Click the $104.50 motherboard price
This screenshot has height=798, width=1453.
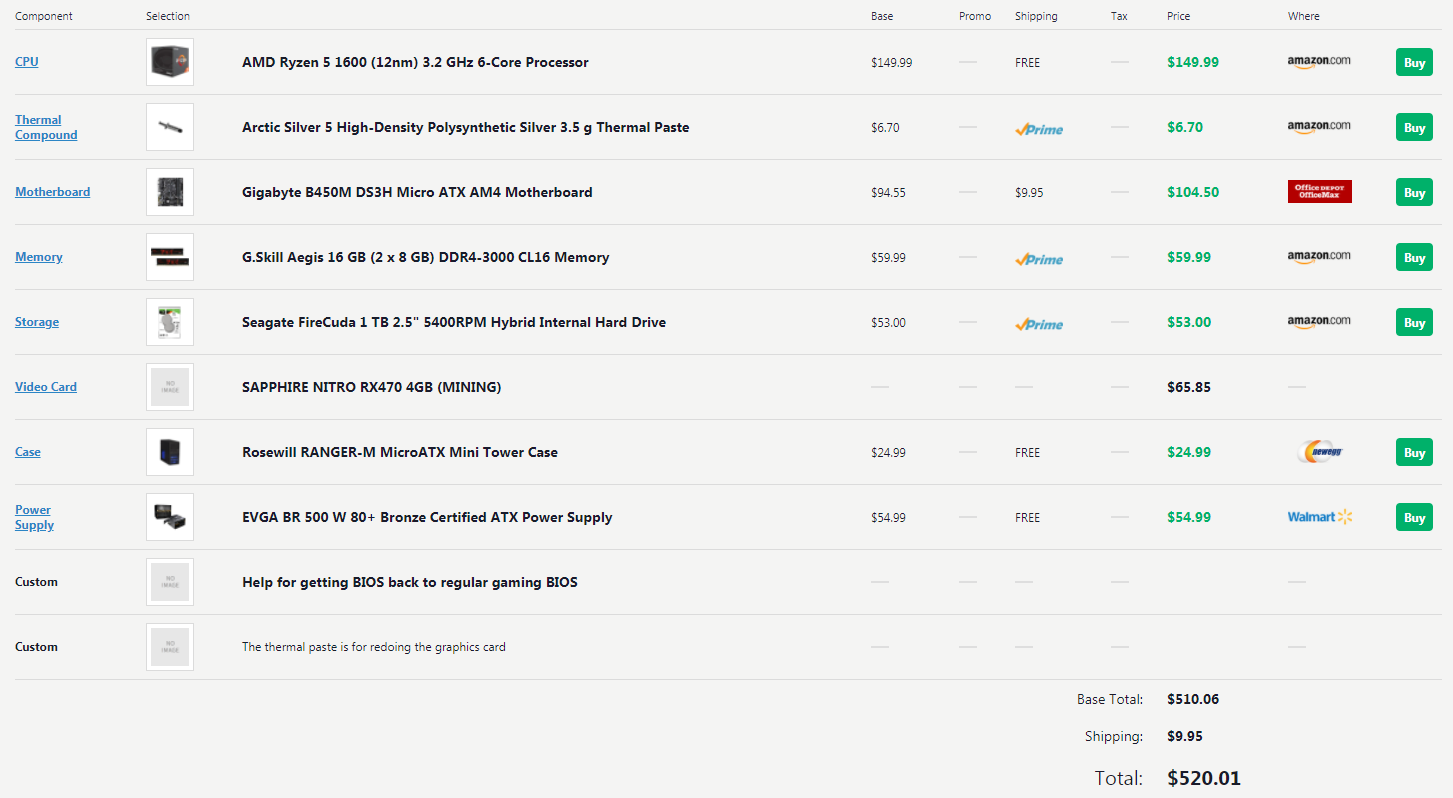[x=1193, y=192]
